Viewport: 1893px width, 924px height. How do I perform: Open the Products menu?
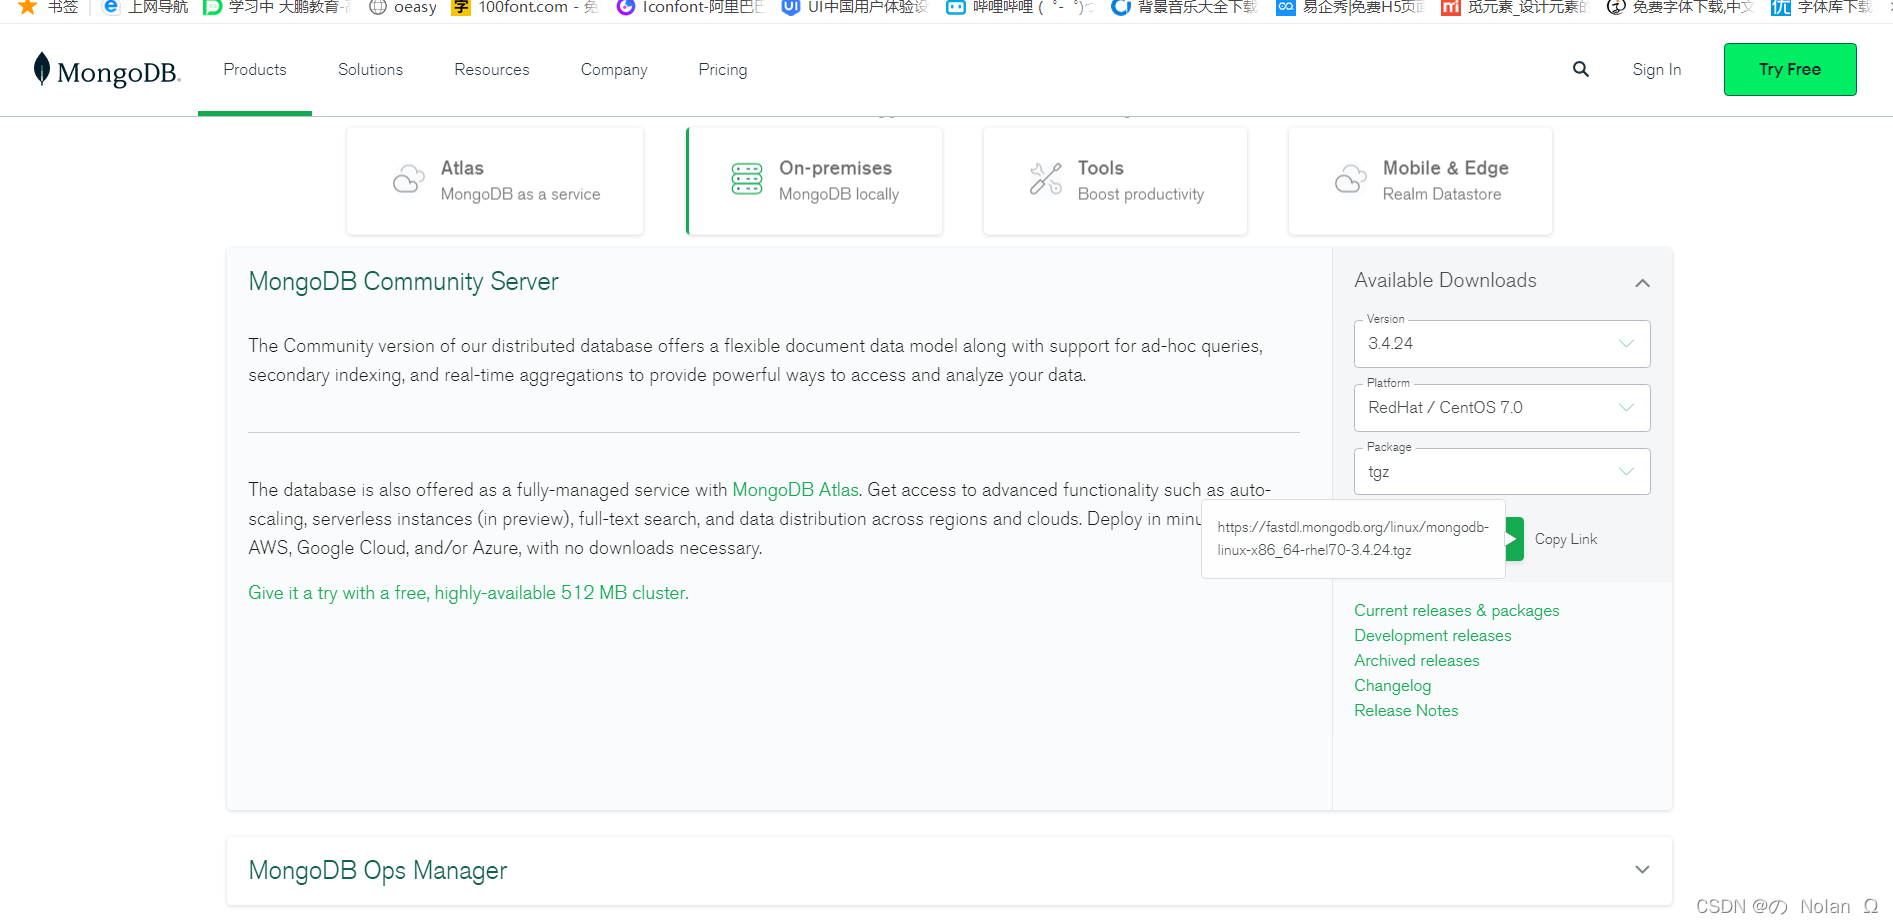coord(255,69)
